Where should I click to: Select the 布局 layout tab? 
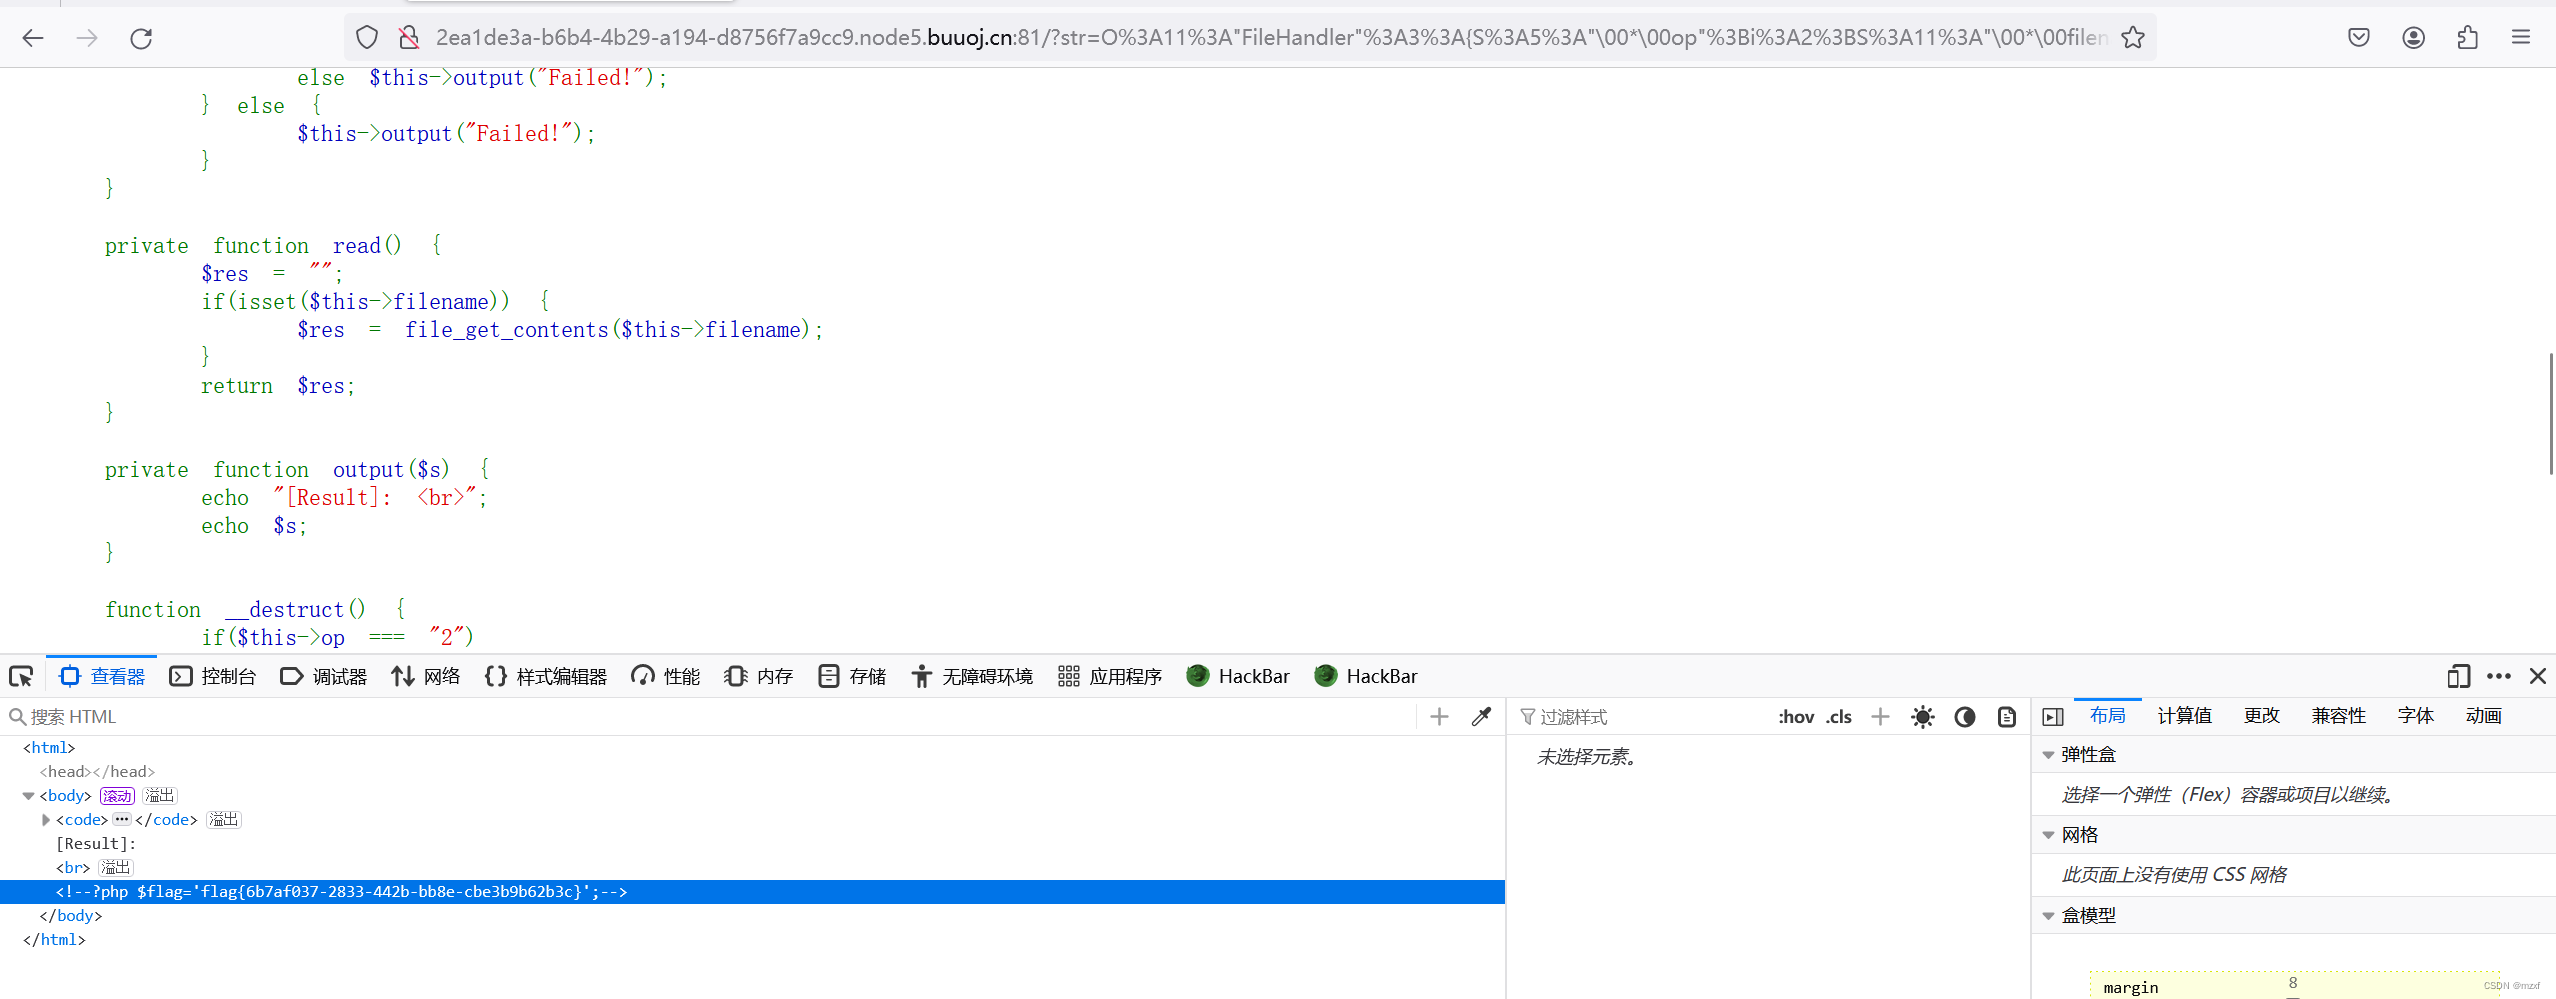[2108, 716]
